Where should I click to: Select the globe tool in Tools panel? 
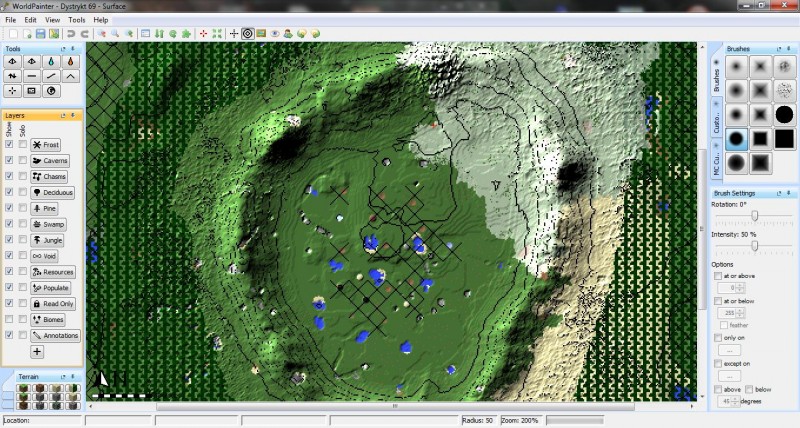click(x=51, y=91)
